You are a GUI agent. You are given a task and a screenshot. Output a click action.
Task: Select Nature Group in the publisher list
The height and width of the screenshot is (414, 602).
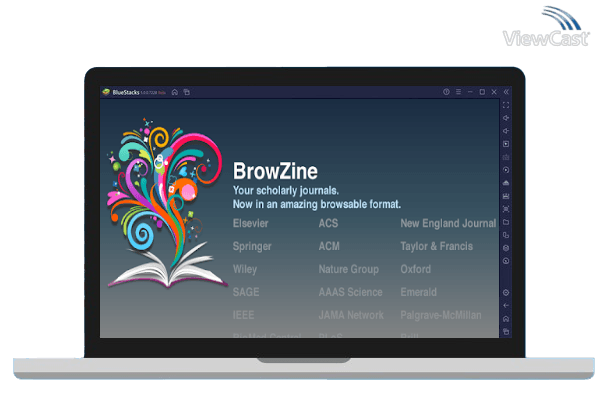coord(349,269)
